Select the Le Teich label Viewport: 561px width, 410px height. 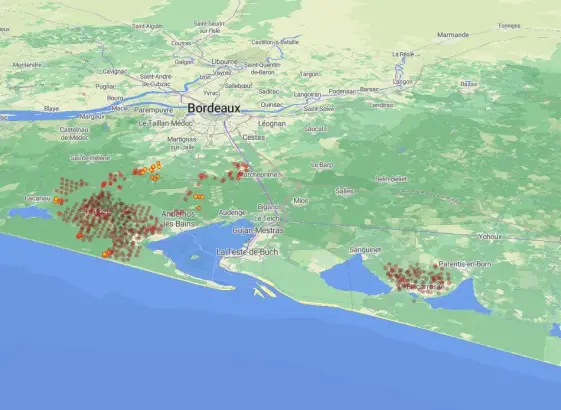(x=266, y=218)
